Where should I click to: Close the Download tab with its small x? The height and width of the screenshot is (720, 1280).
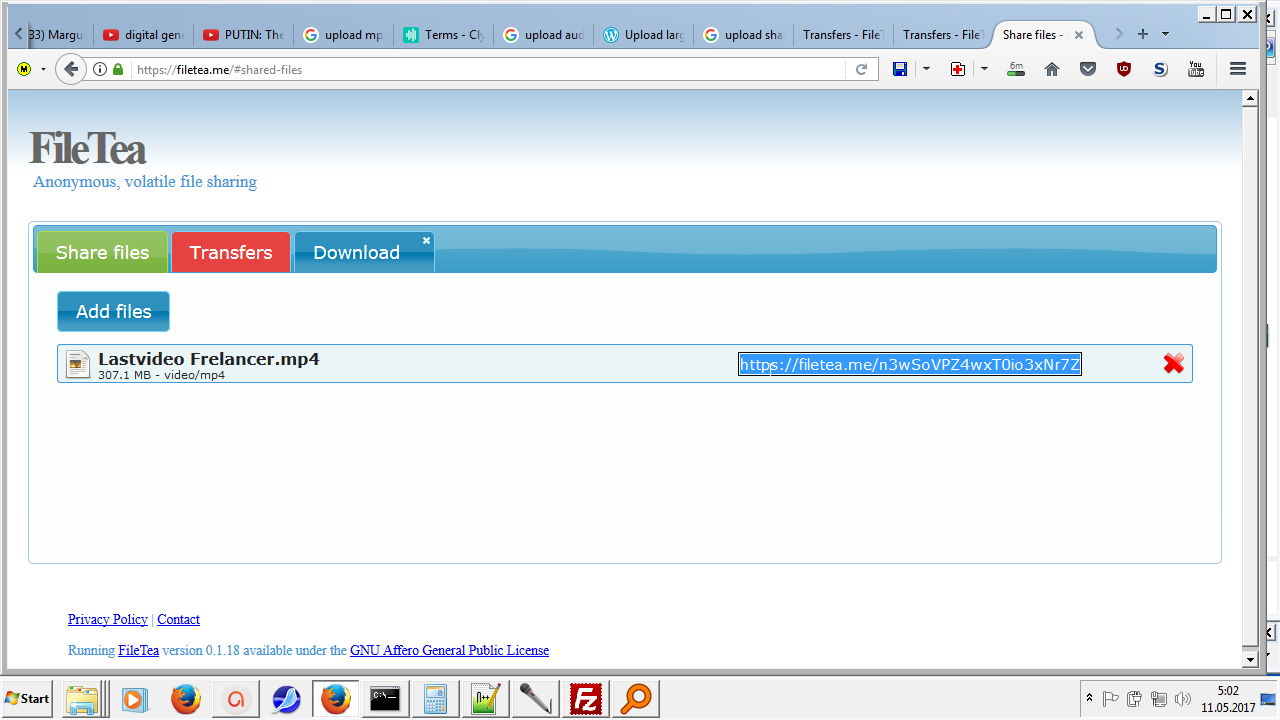(426, 241)
